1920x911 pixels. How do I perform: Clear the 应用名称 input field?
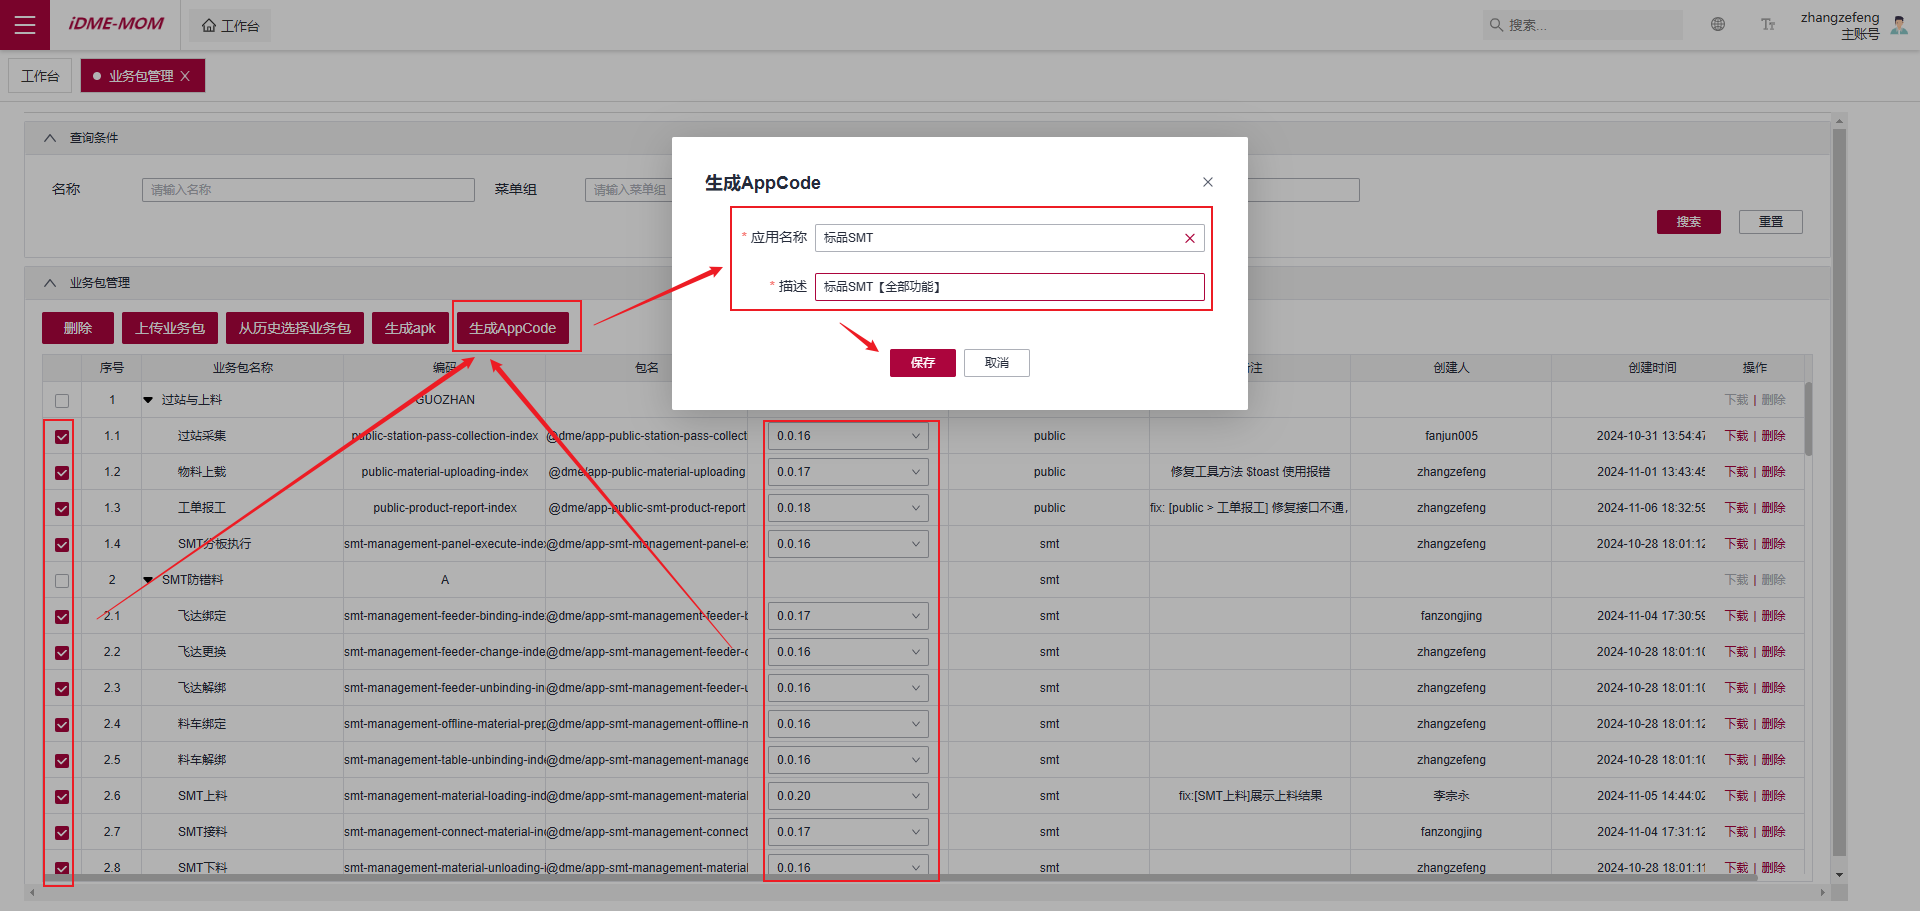(1190, 238)
